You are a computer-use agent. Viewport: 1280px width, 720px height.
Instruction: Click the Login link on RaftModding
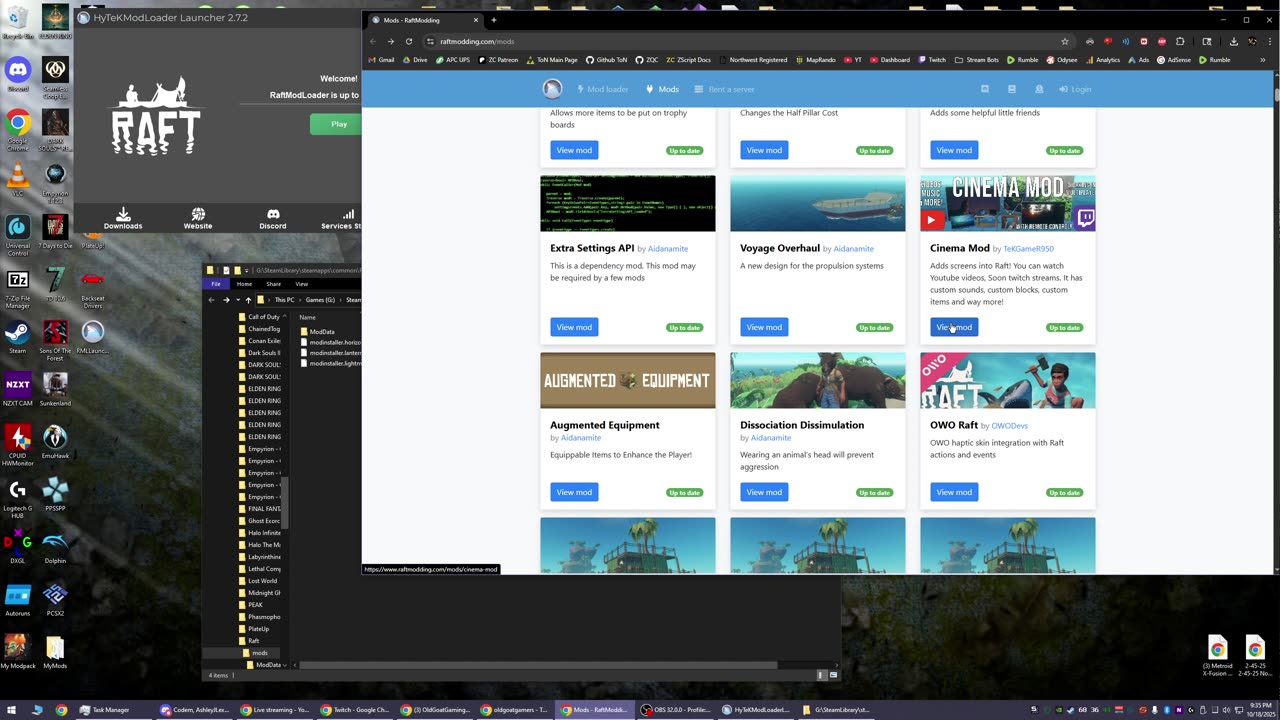pyautogui.click(x=1075, y=89)
